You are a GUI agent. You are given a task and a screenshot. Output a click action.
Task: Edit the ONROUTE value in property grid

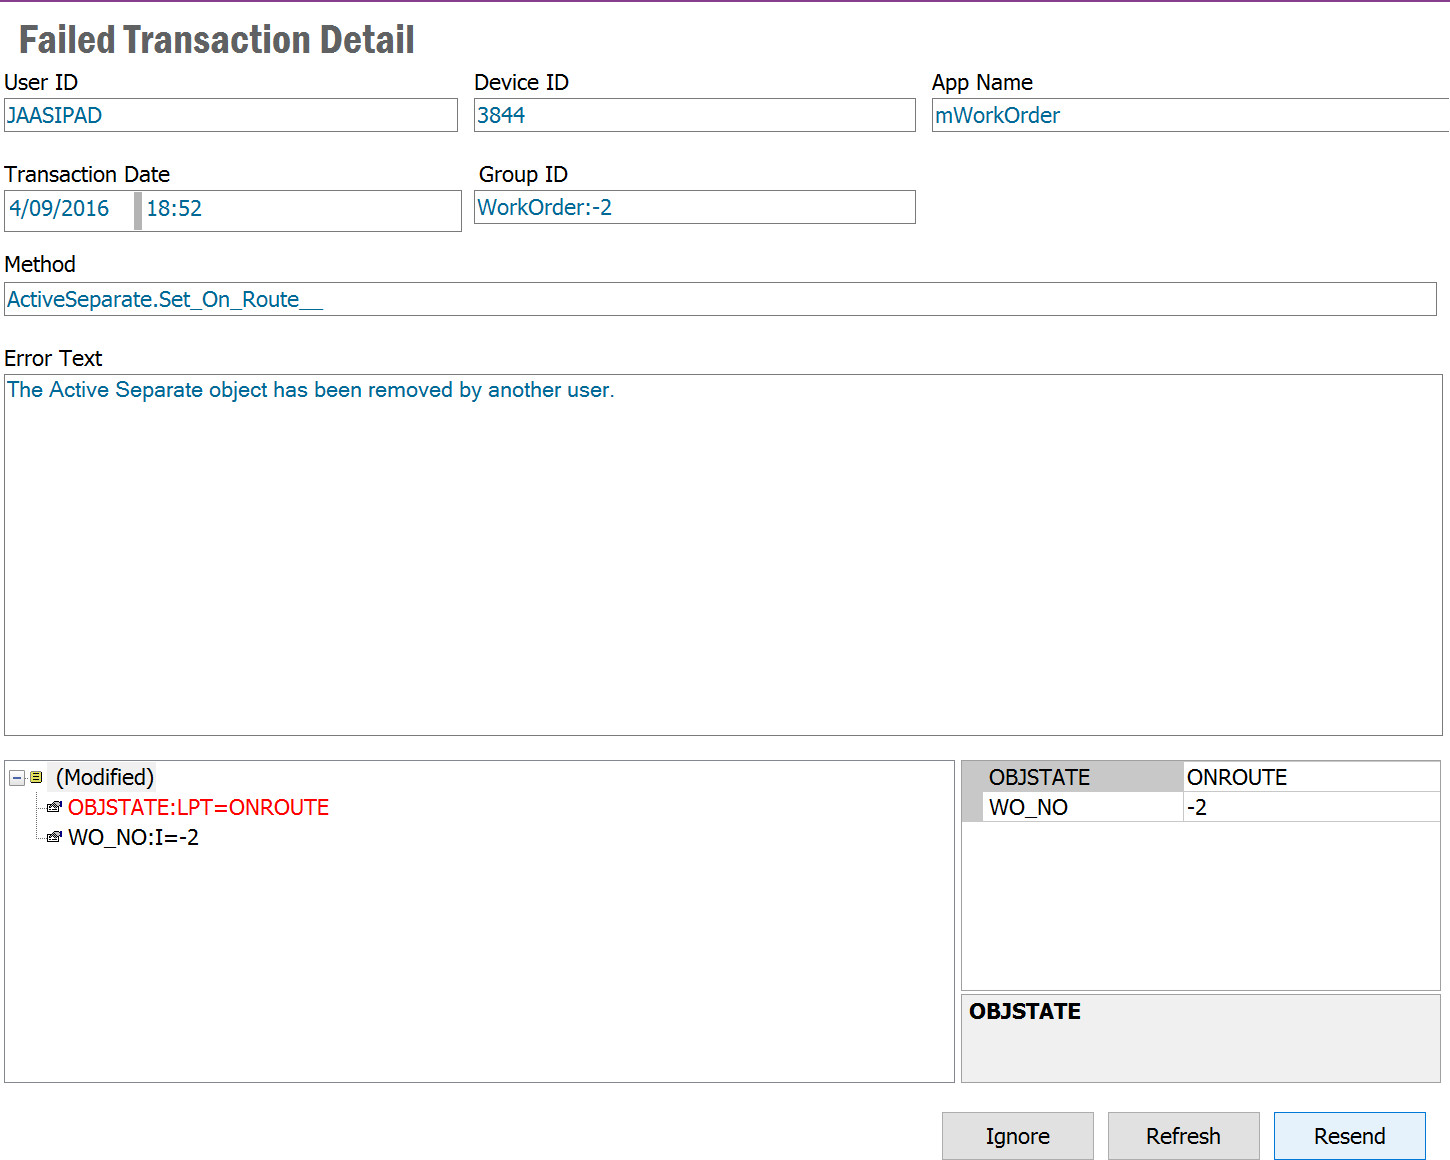1310,778
